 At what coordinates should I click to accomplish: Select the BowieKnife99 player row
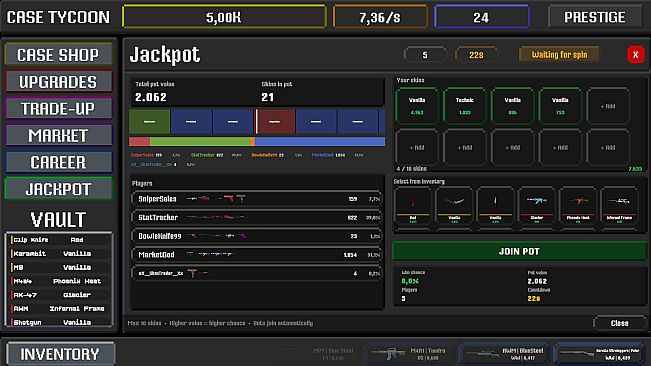click(x=257, y=236)
